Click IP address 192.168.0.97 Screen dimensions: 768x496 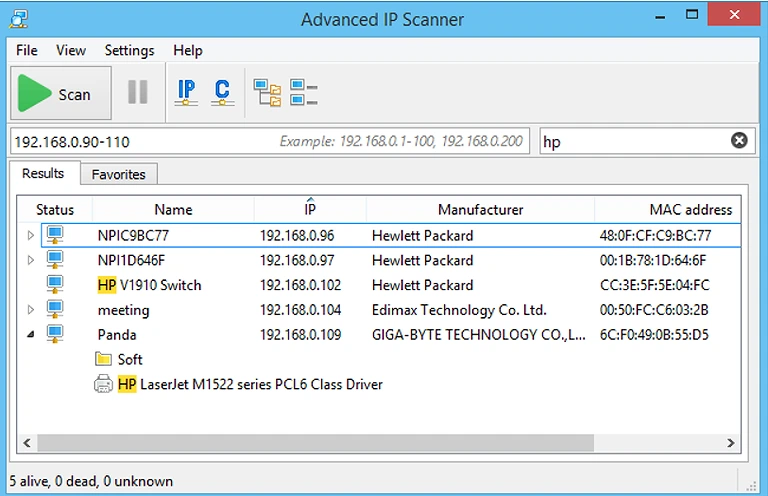point(297,260)
